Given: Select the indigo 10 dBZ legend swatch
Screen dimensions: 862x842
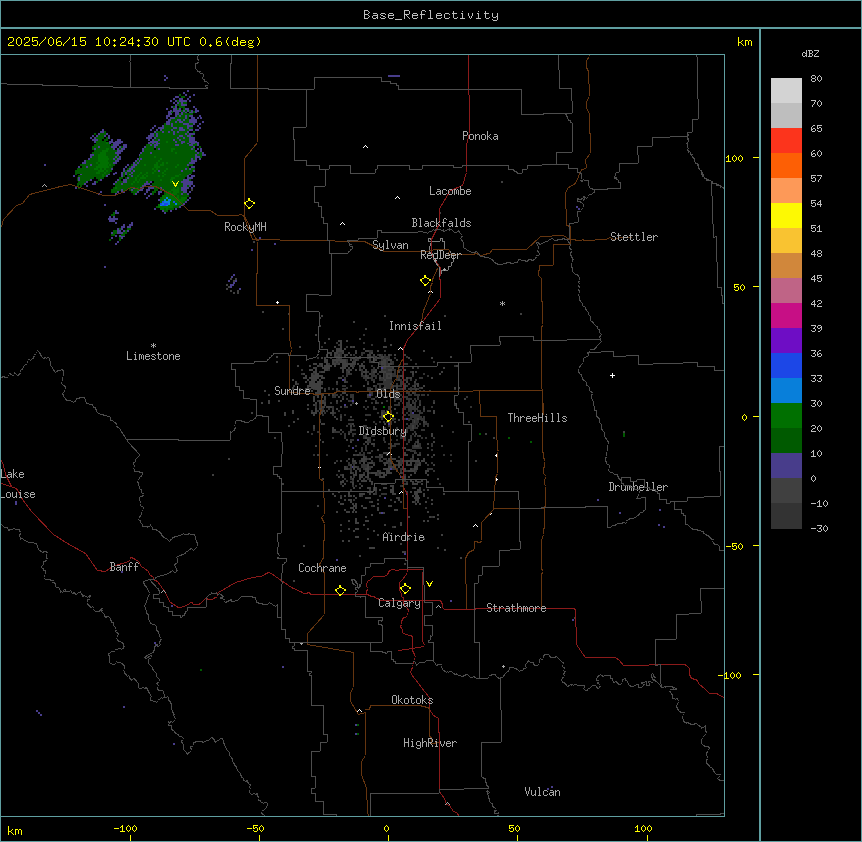Looking at the screenshot, I should (786, 466).
